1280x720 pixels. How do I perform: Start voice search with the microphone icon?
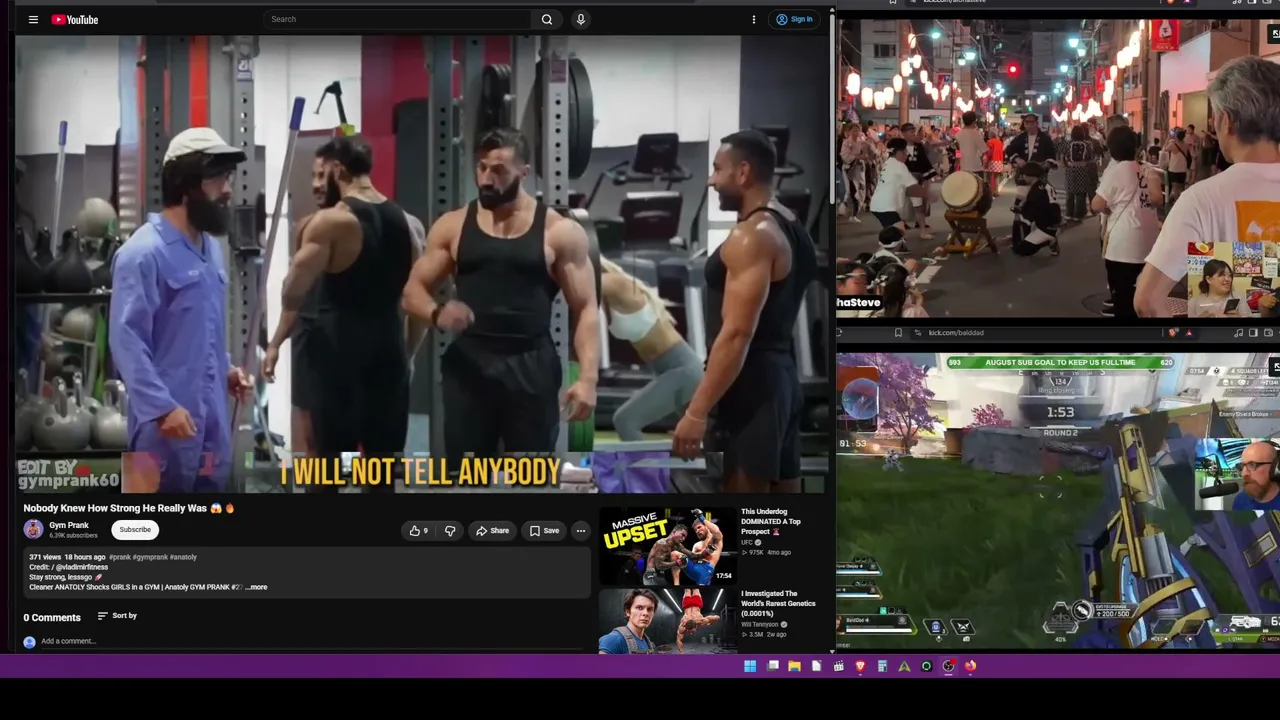pos(580,19)
